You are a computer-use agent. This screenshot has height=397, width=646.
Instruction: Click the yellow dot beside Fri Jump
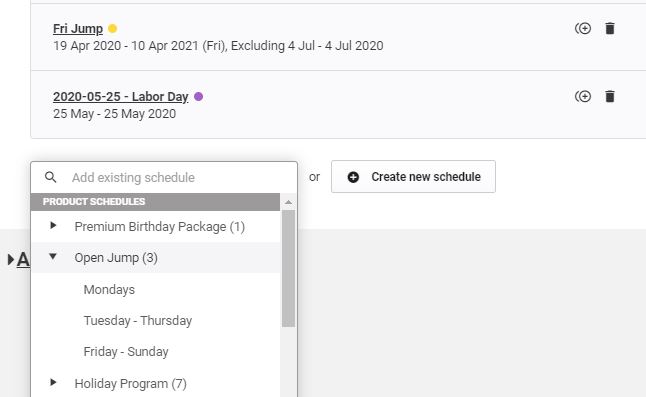tap(112, 28)
